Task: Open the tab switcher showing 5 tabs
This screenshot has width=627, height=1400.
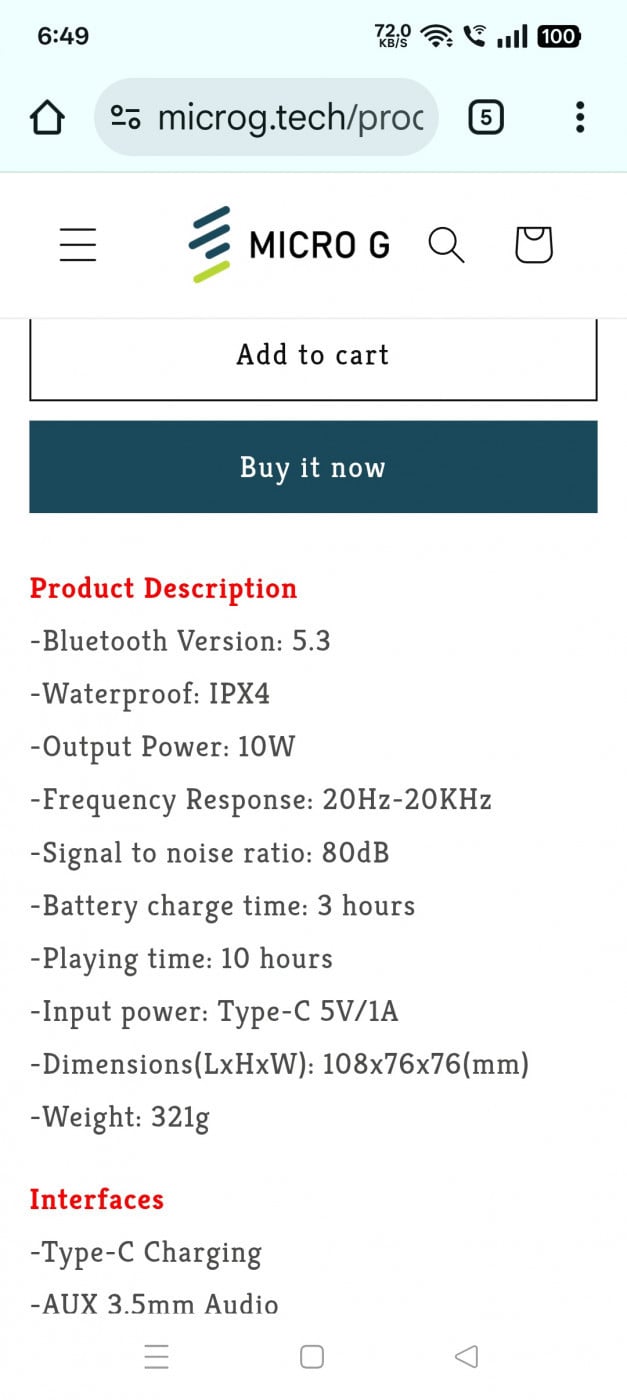Action: [x=485, y=118]
